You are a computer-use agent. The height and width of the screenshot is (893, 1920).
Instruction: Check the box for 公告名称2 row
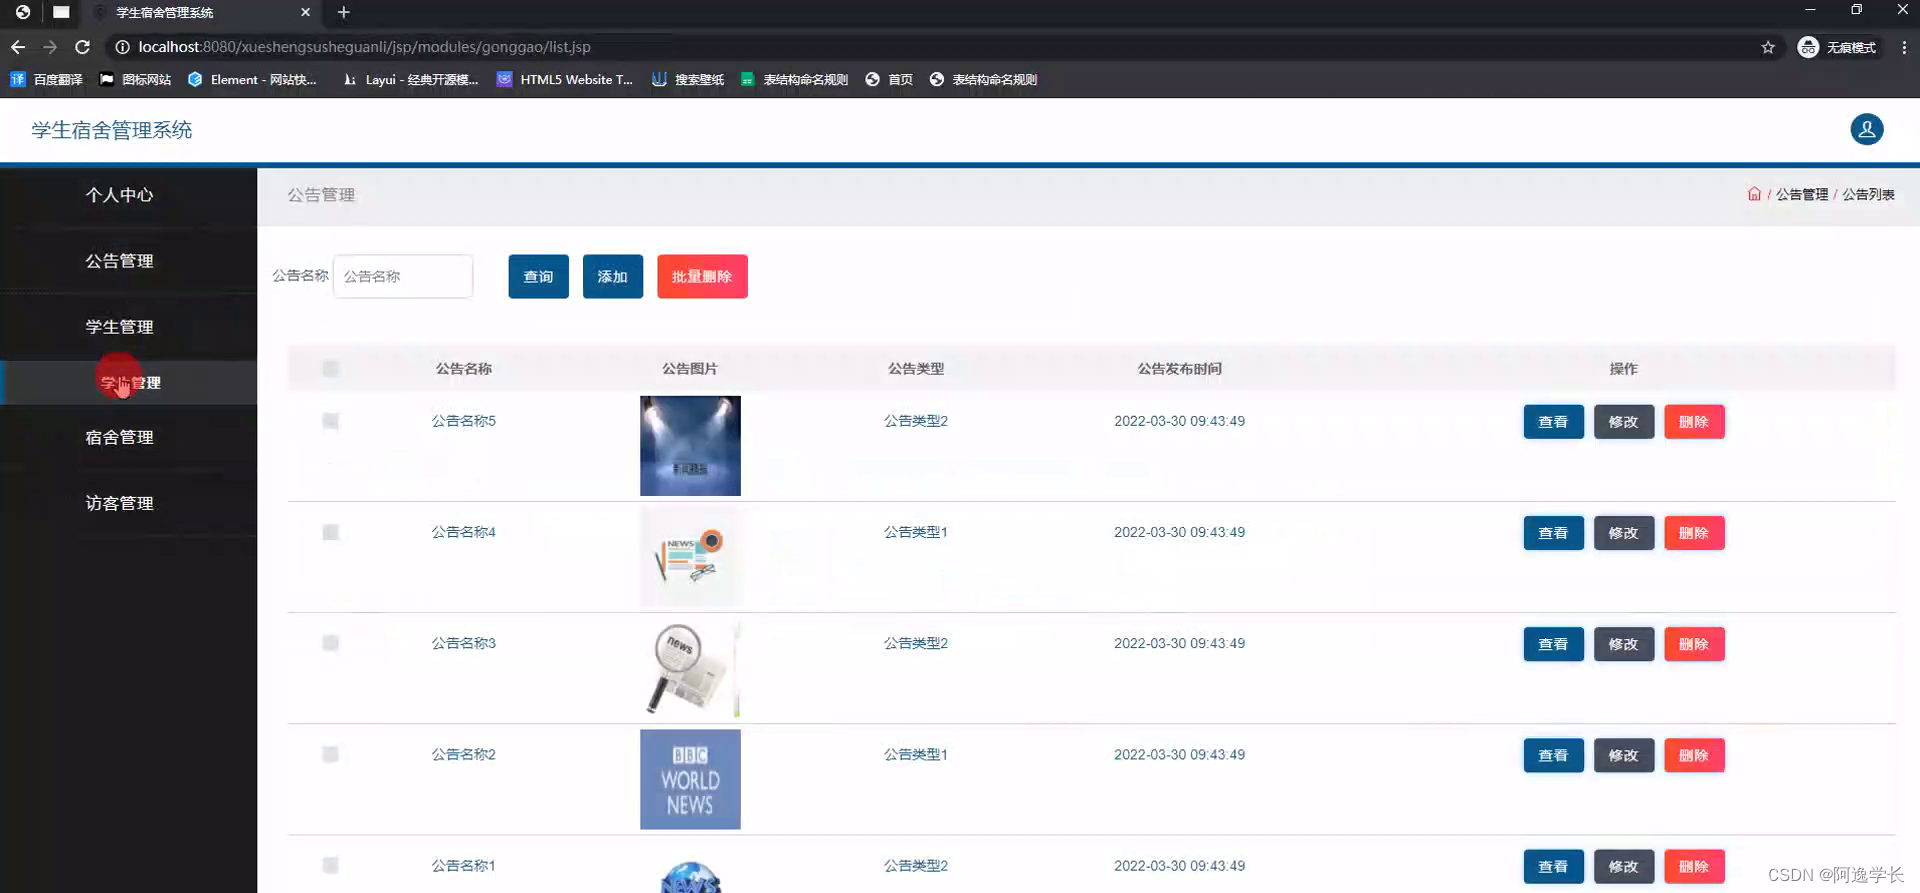331,754
